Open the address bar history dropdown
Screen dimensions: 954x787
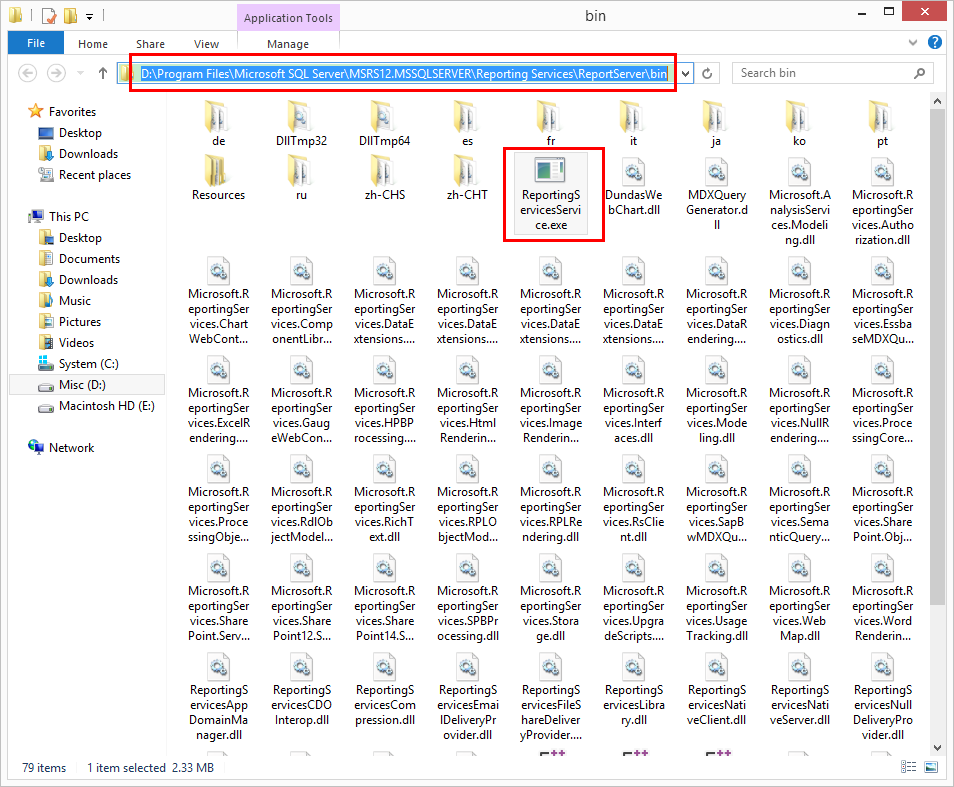coord(686,74)
